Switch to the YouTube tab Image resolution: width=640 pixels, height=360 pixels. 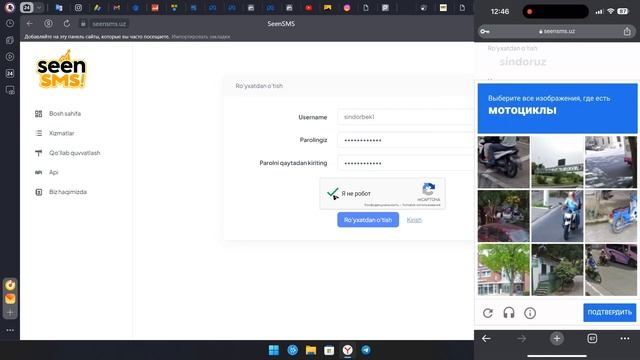(x=309, y=8)
